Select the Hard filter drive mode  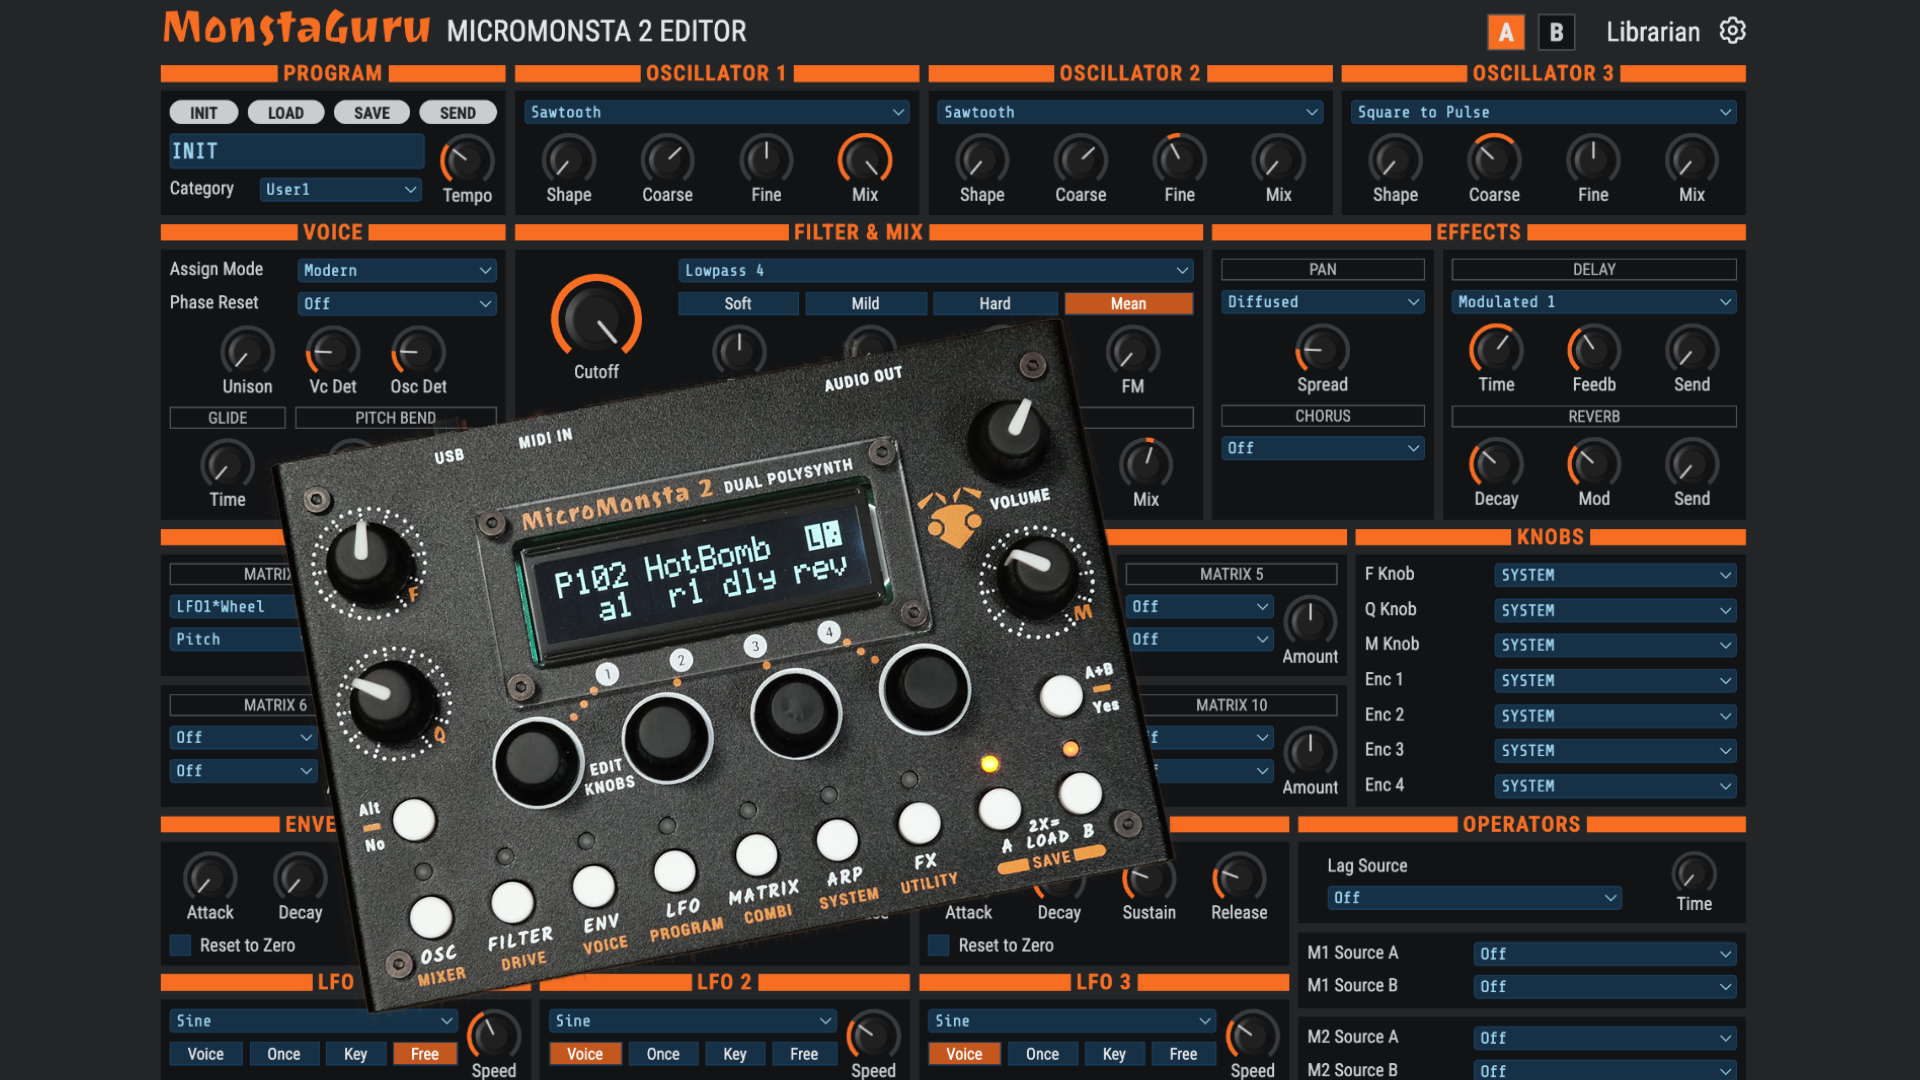pyautogui.click(x=995, y=303)
